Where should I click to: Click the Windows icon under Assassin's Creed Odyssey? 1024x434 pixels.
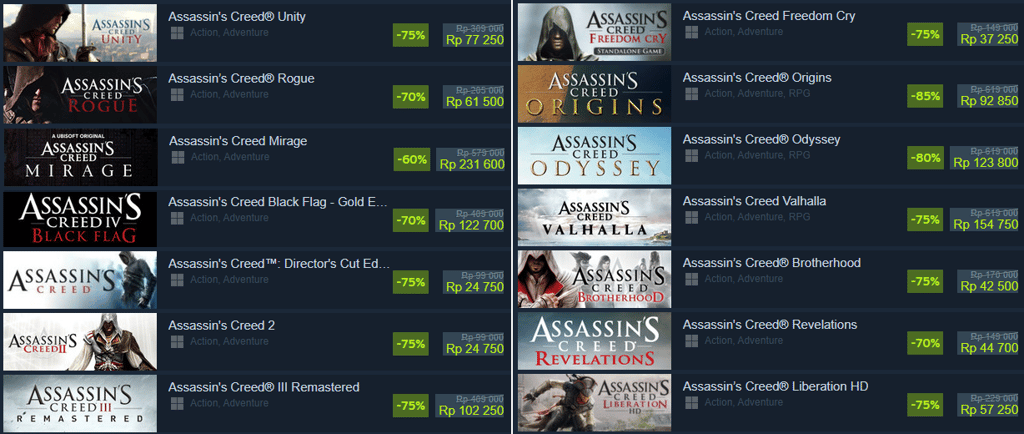[x=690, y=155]
